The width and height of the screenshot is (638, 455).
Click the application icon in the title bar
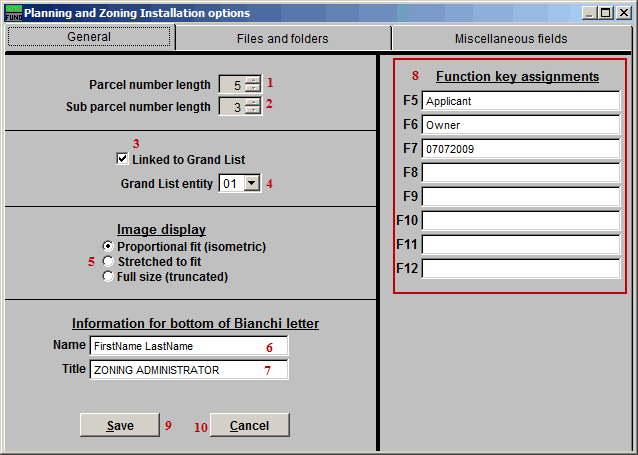(x=12, y=13)
